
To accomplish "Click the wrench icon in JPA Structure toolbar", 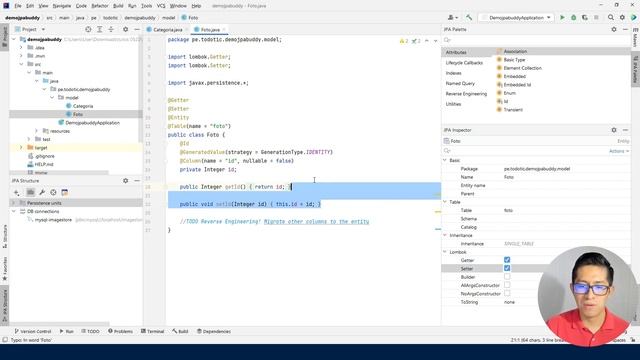I will click(x=42, y=192).
